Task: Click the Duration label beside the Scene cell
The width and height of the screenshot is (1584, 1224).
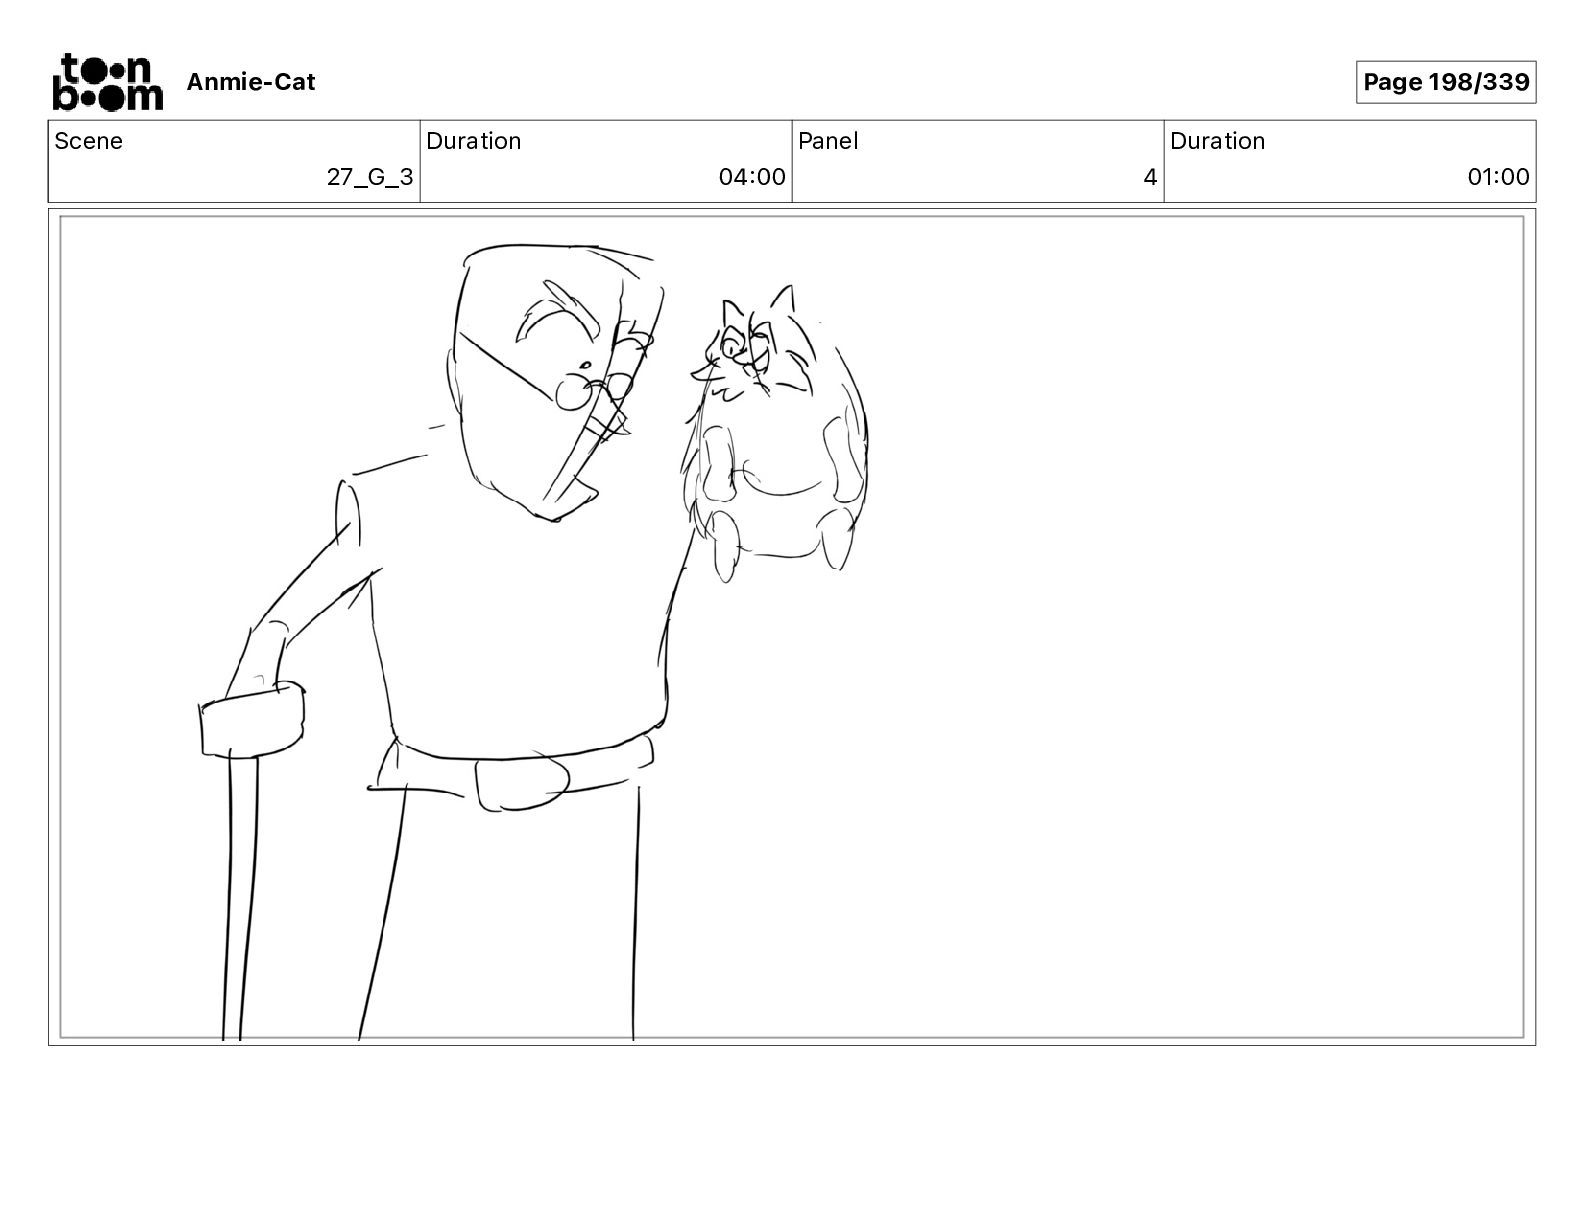Action: [x=474, y=141]
